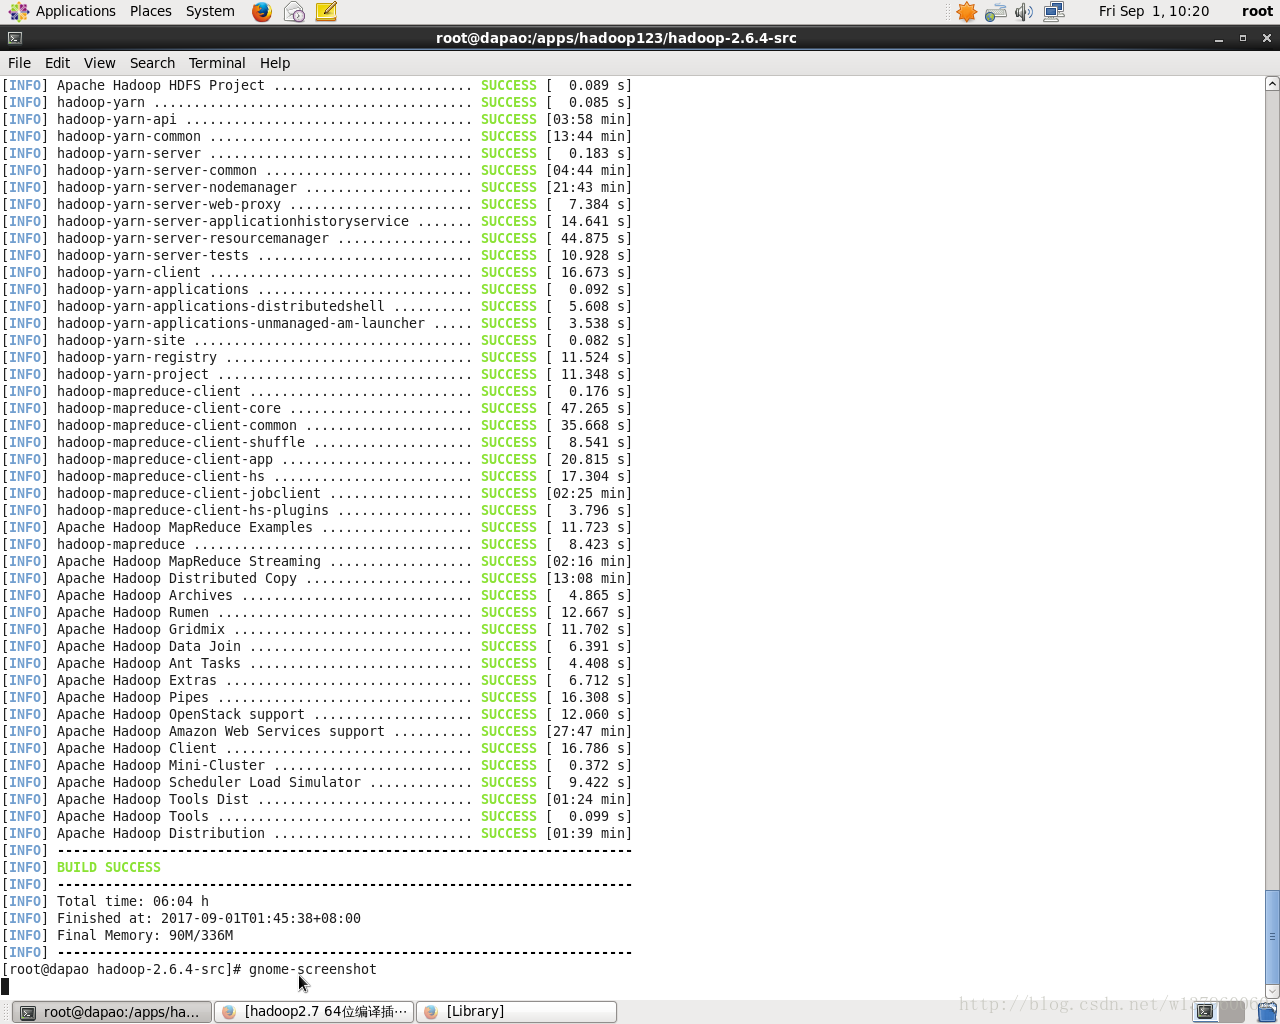Open the root user menu

click(1257, 11)
